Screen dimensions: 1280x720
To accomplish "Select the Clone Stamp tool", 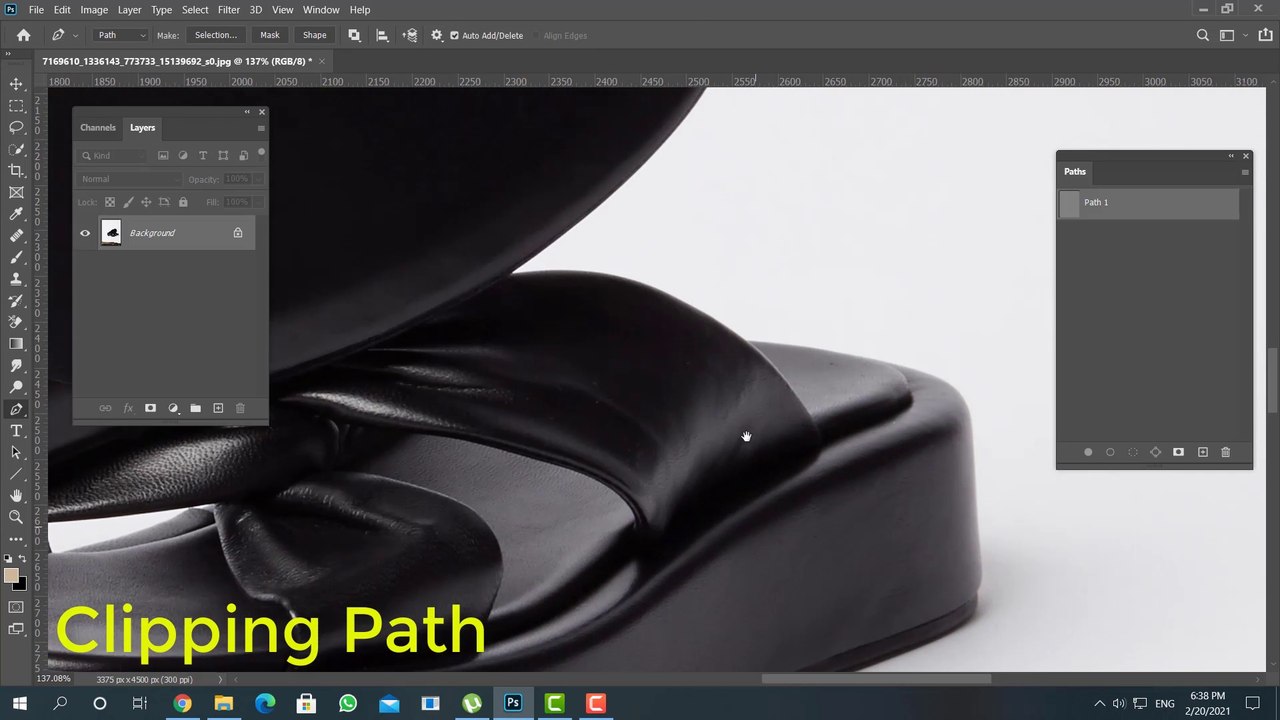I will pos(16,279).
